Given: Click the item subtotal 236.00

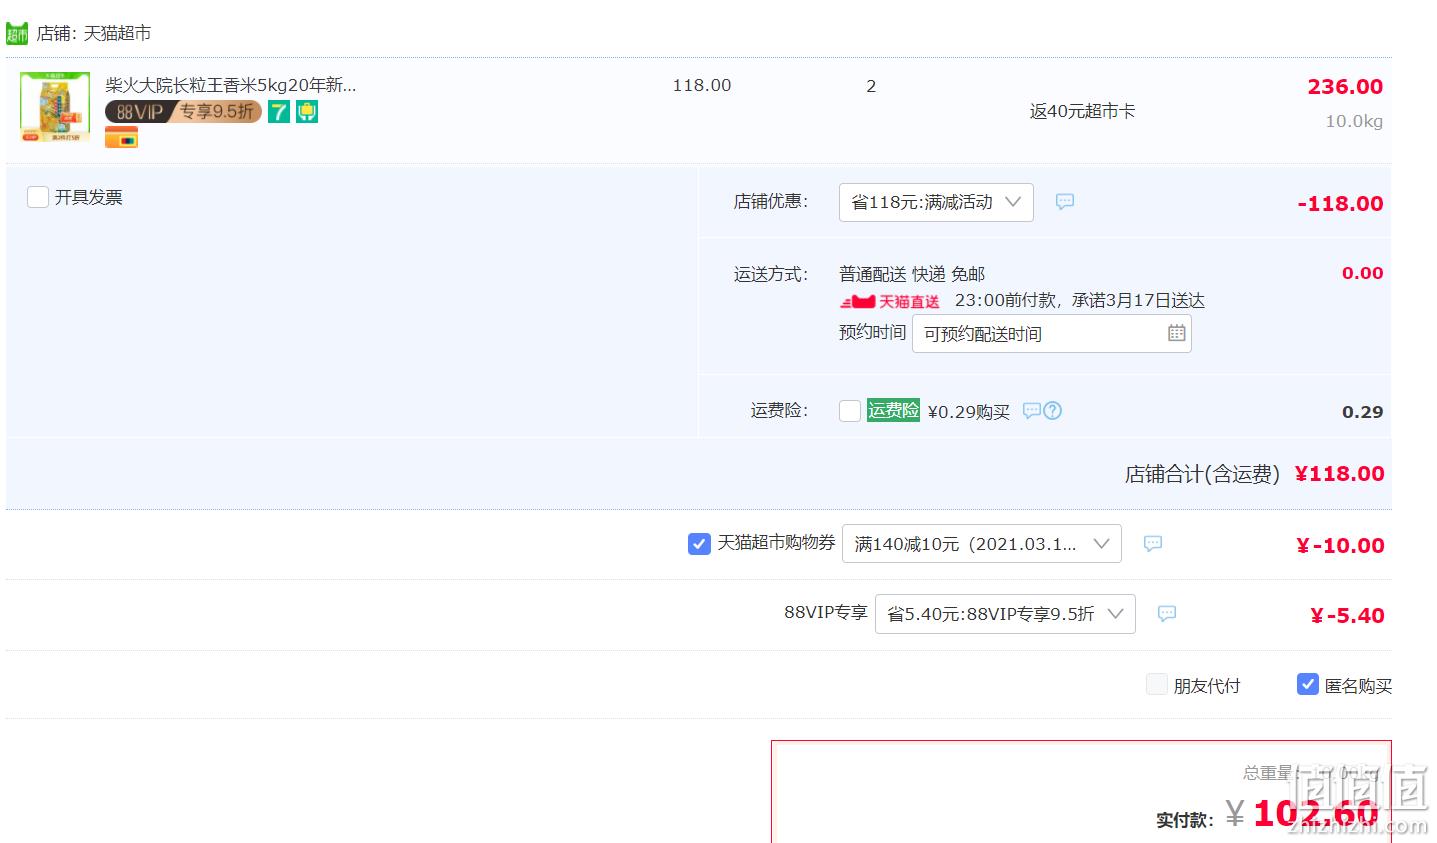Looking at the screenshot, I should 1345,87.
